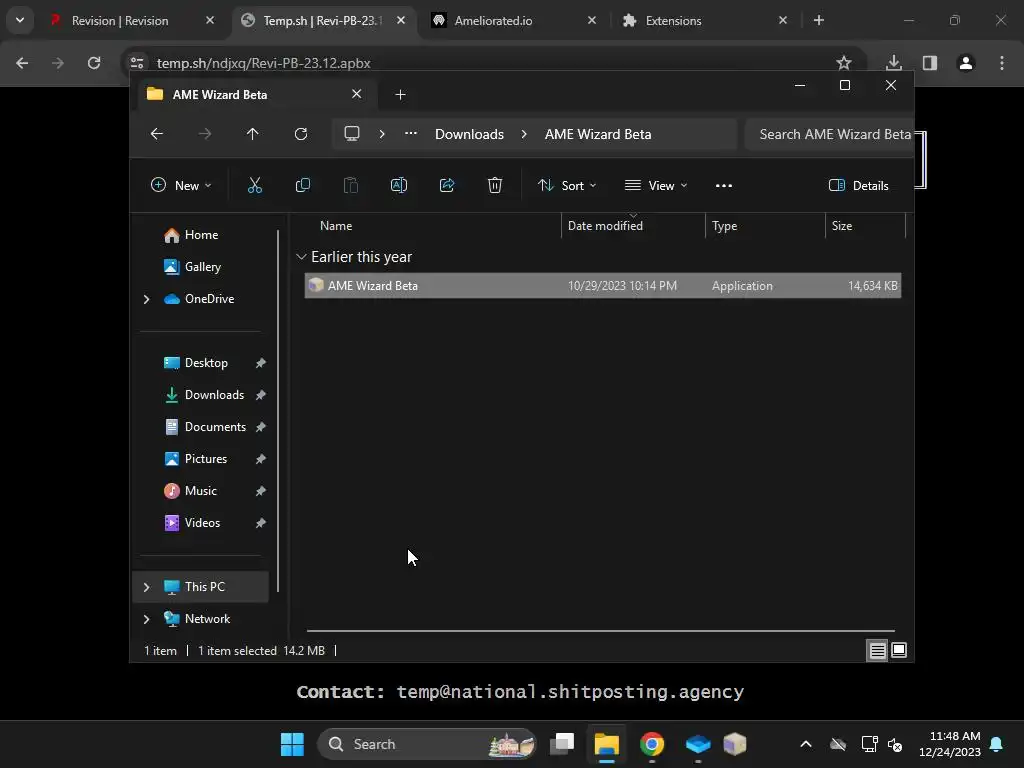Rename the selected file via toolbar icon
The height and width of the screenshot is (768, 1024).
398,185
